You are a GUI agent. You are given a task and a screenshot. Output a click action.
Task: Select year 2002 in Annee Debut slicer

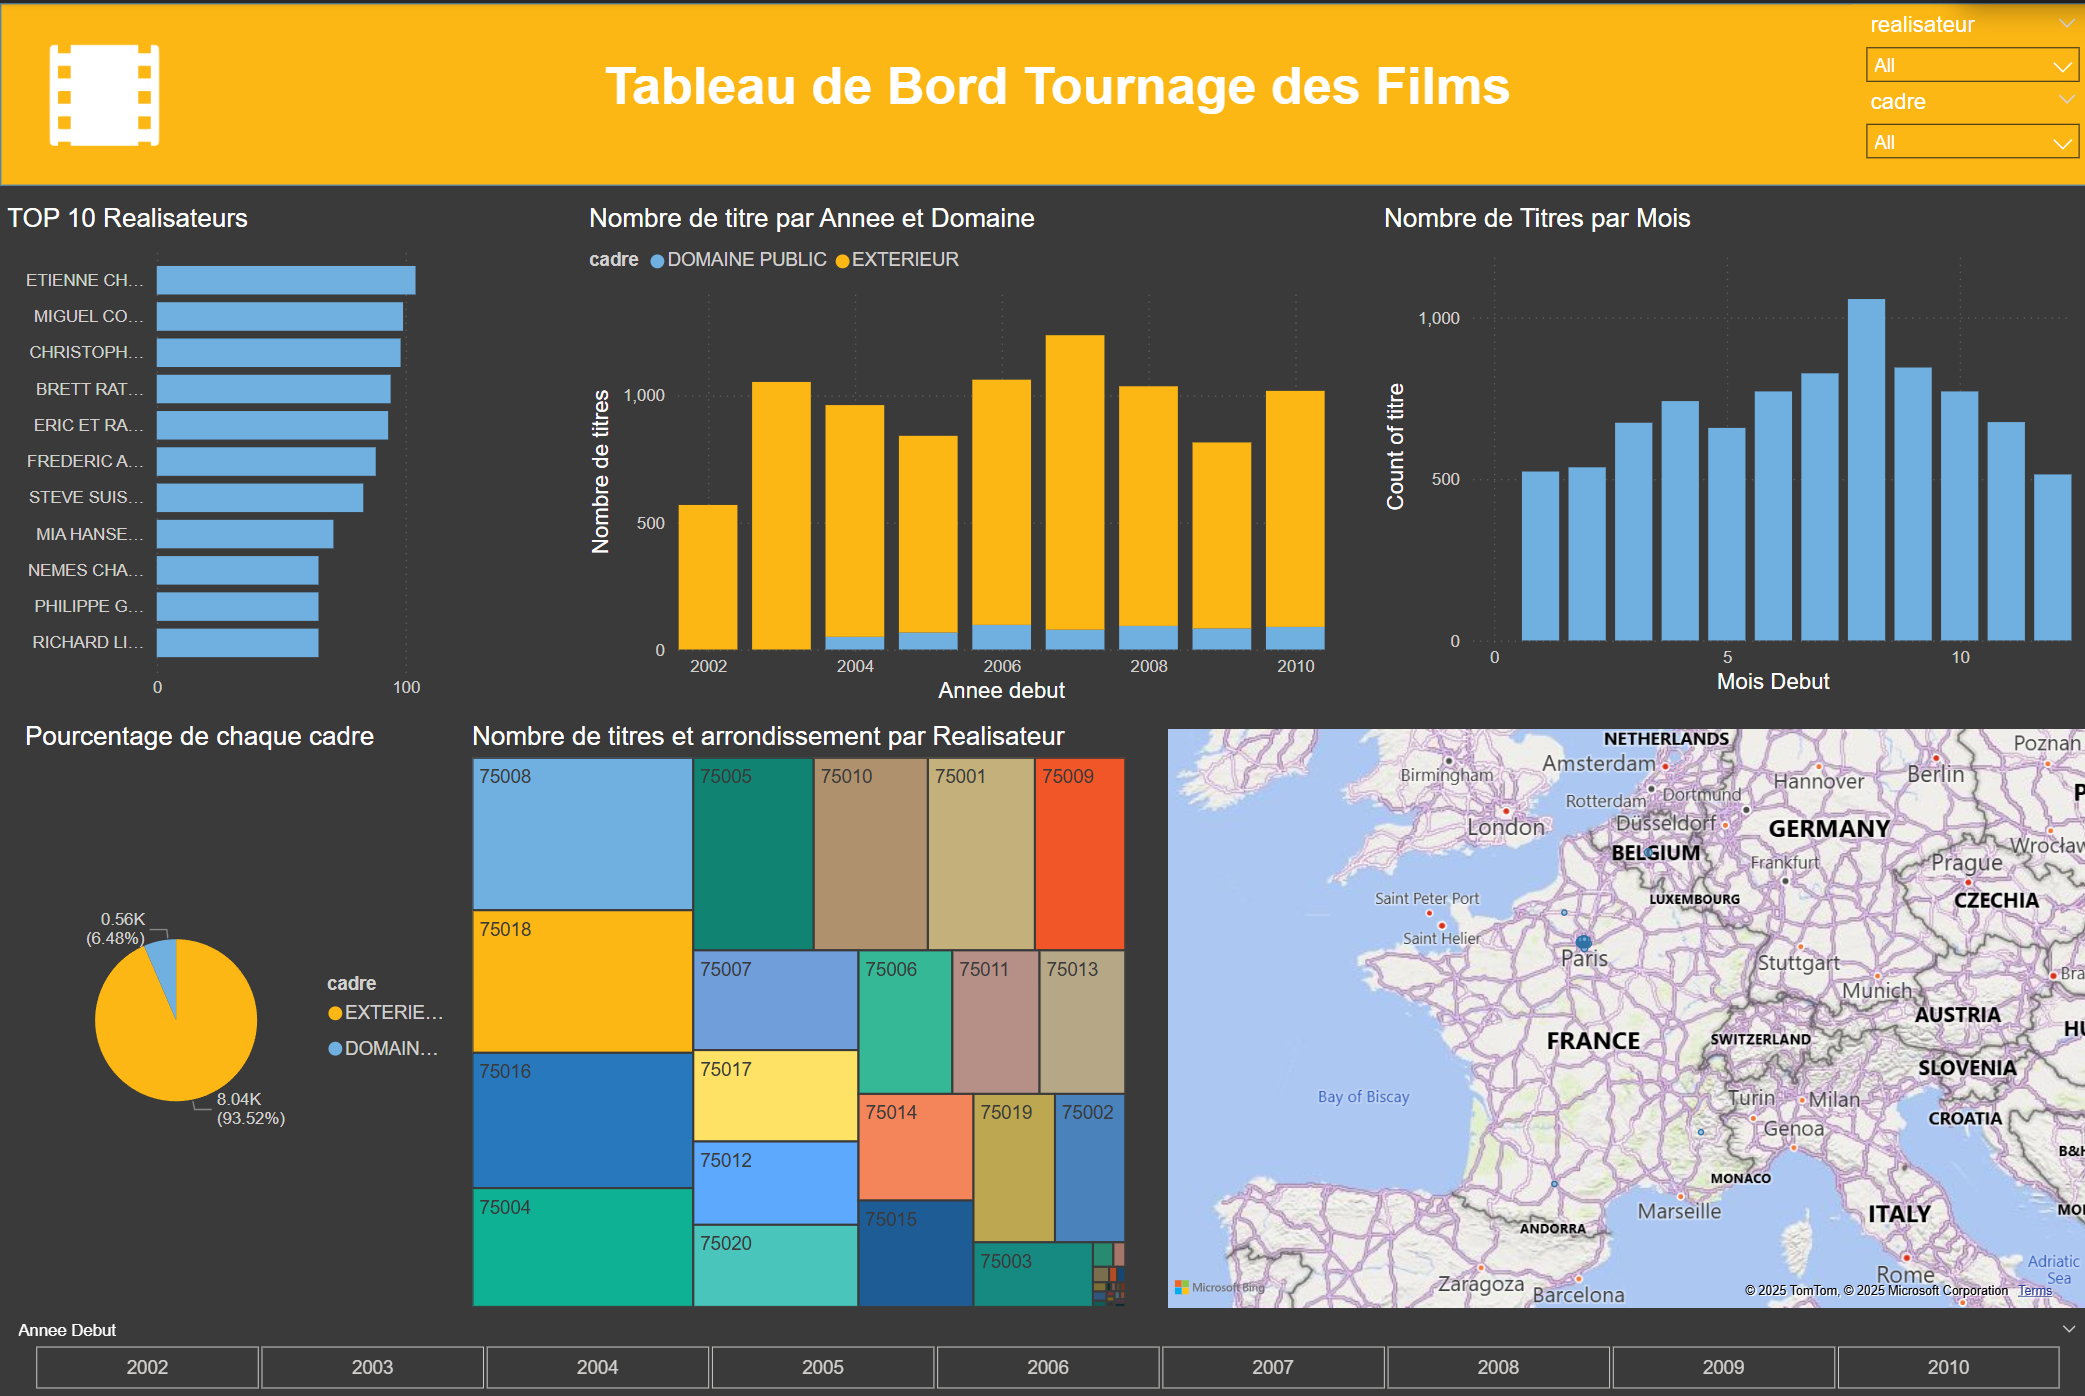(x=147, y=1367)
